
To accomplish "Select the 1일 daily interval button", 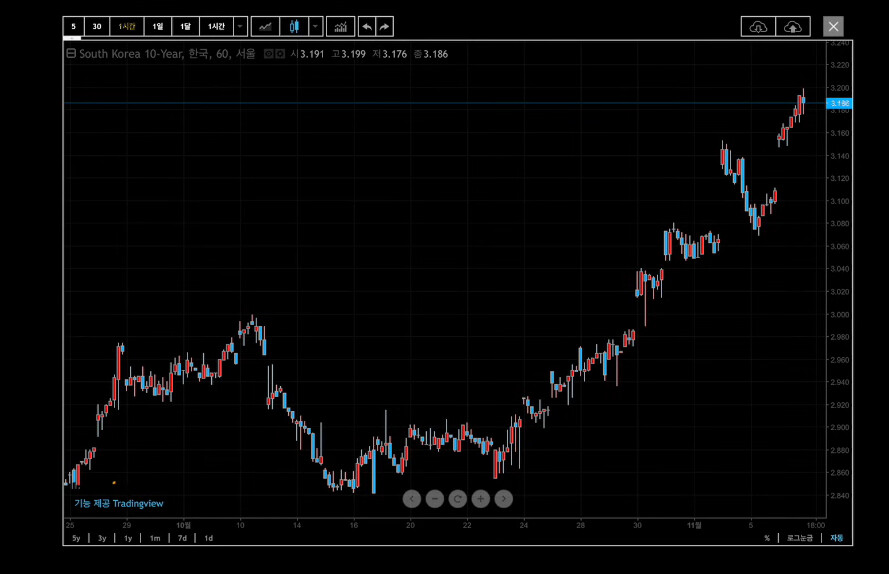I will (x=158, y=27).
